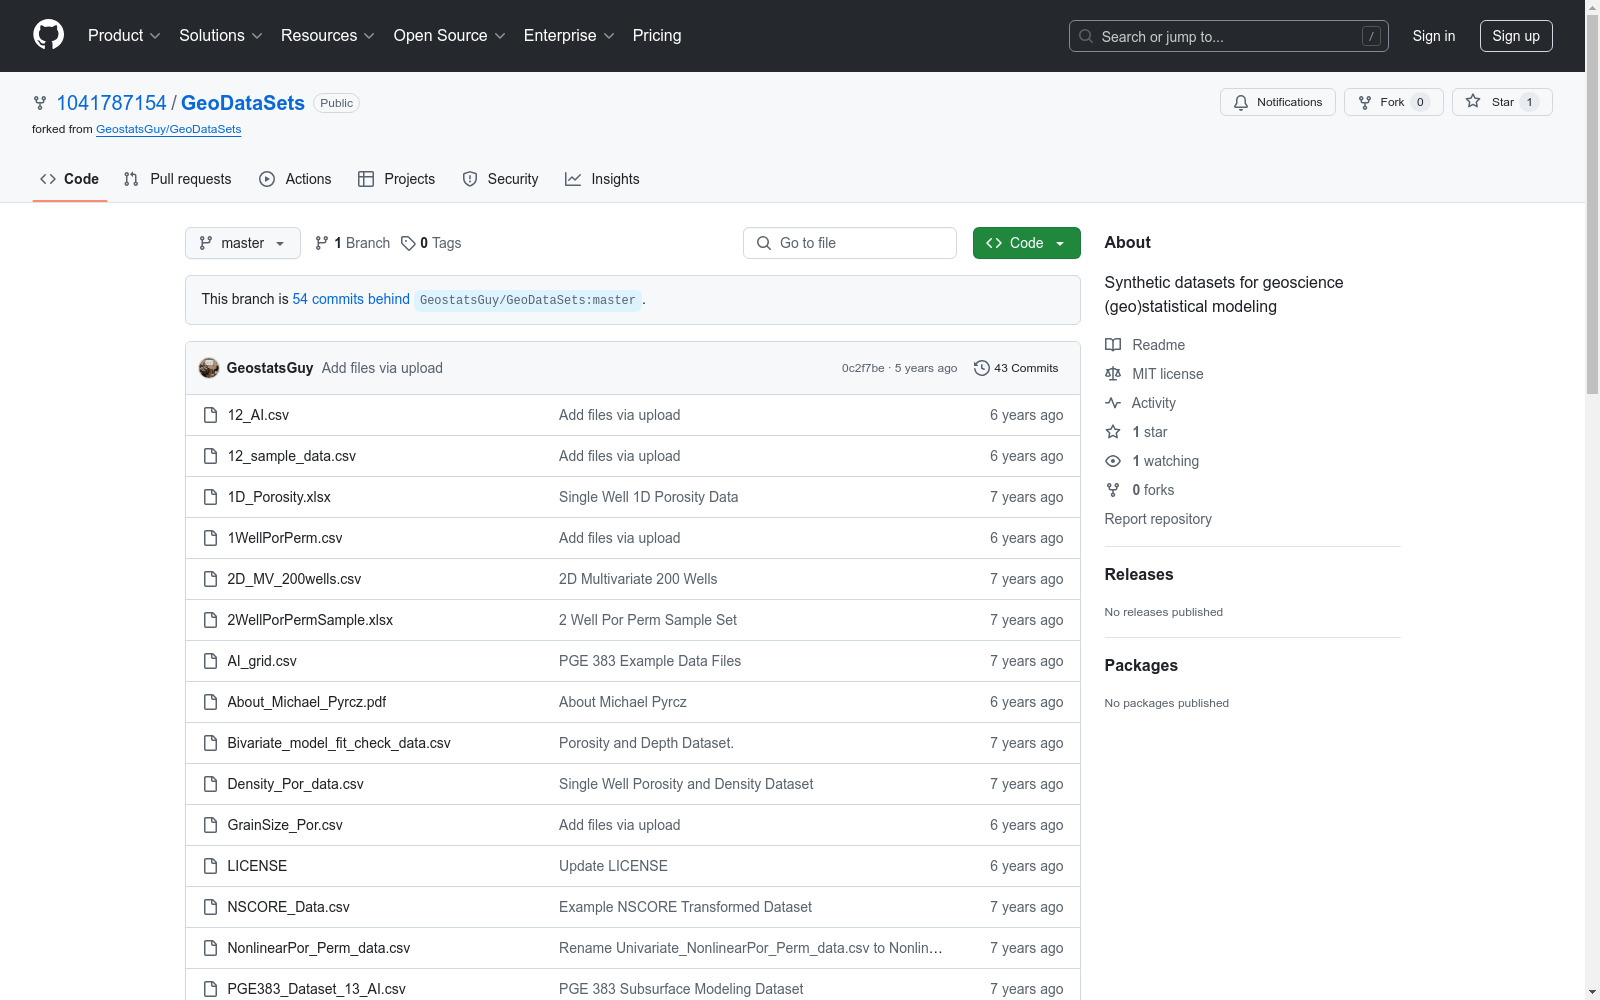Viewport: 1600px width, 1000px height.
Task: Click the Readme book icon
Action: [1113, 345]
